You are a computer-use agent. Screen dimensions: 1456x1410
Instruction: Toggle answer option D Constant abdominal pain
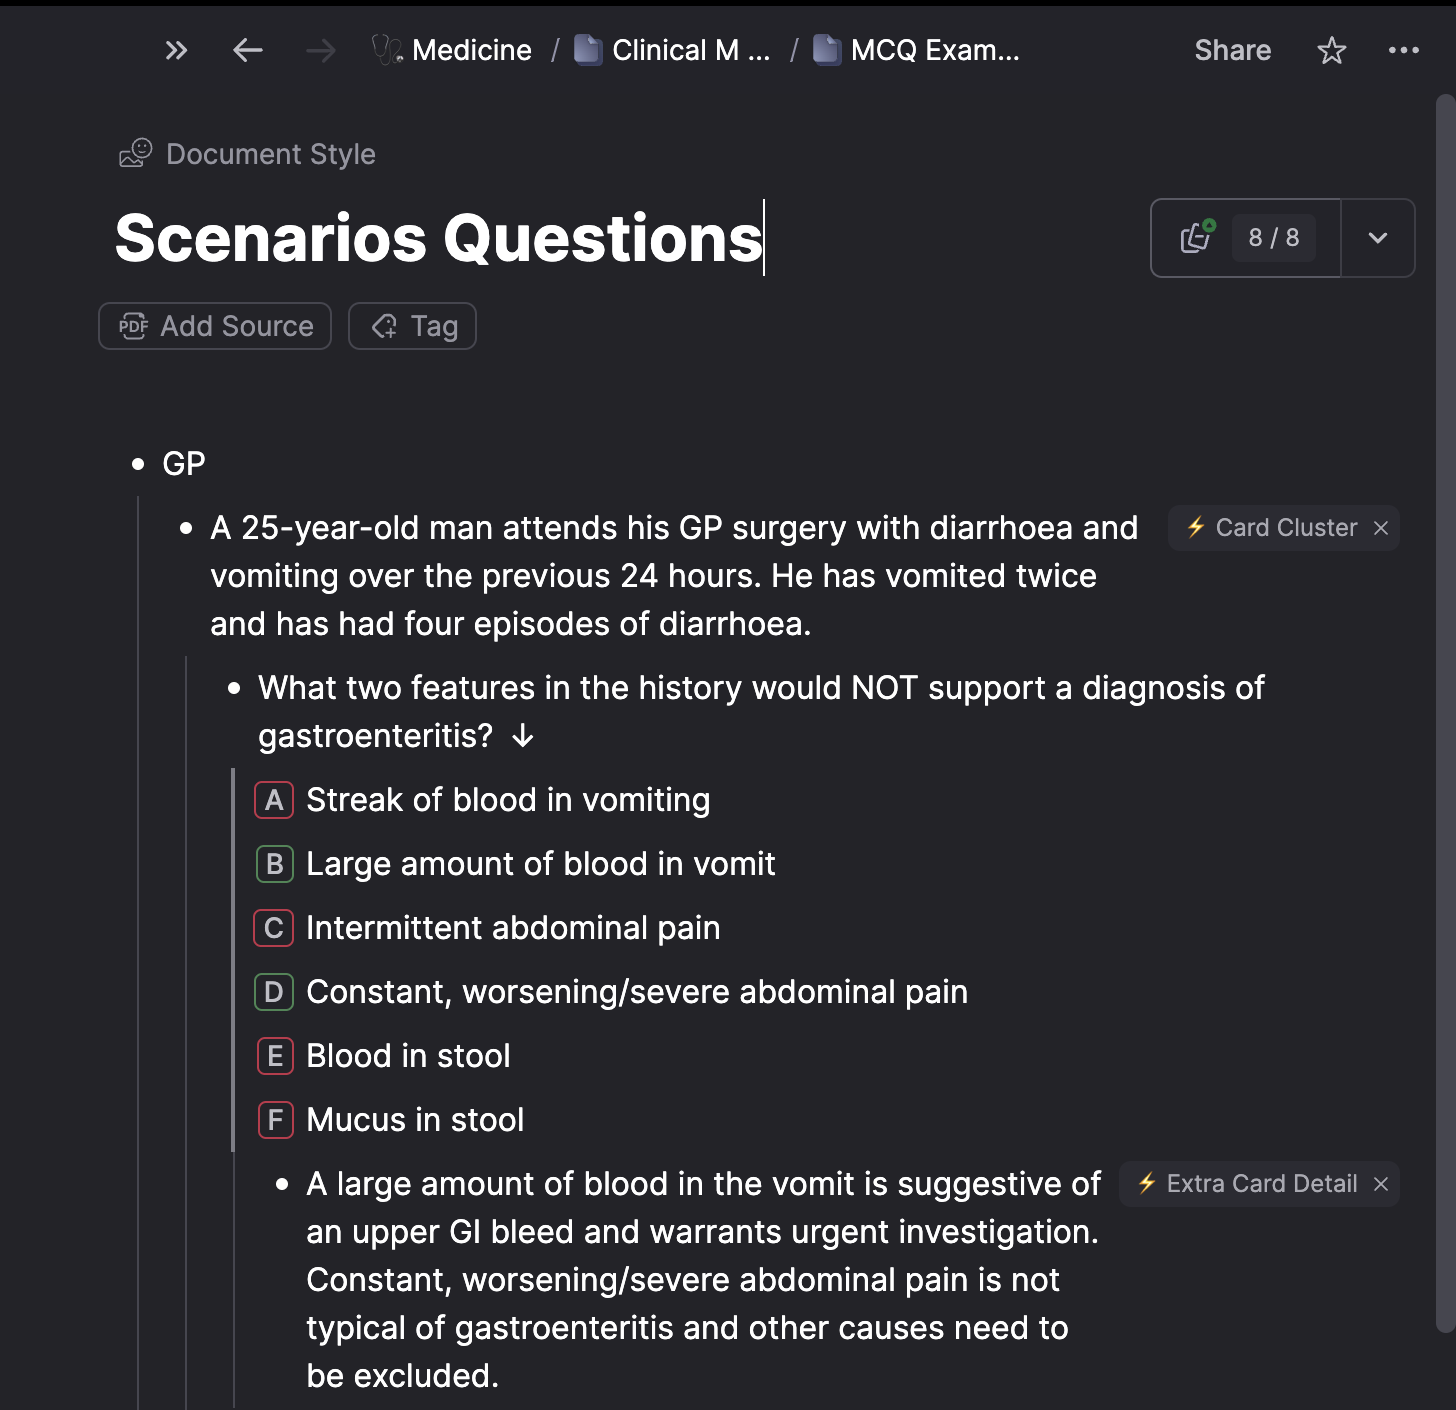point(274,992)
